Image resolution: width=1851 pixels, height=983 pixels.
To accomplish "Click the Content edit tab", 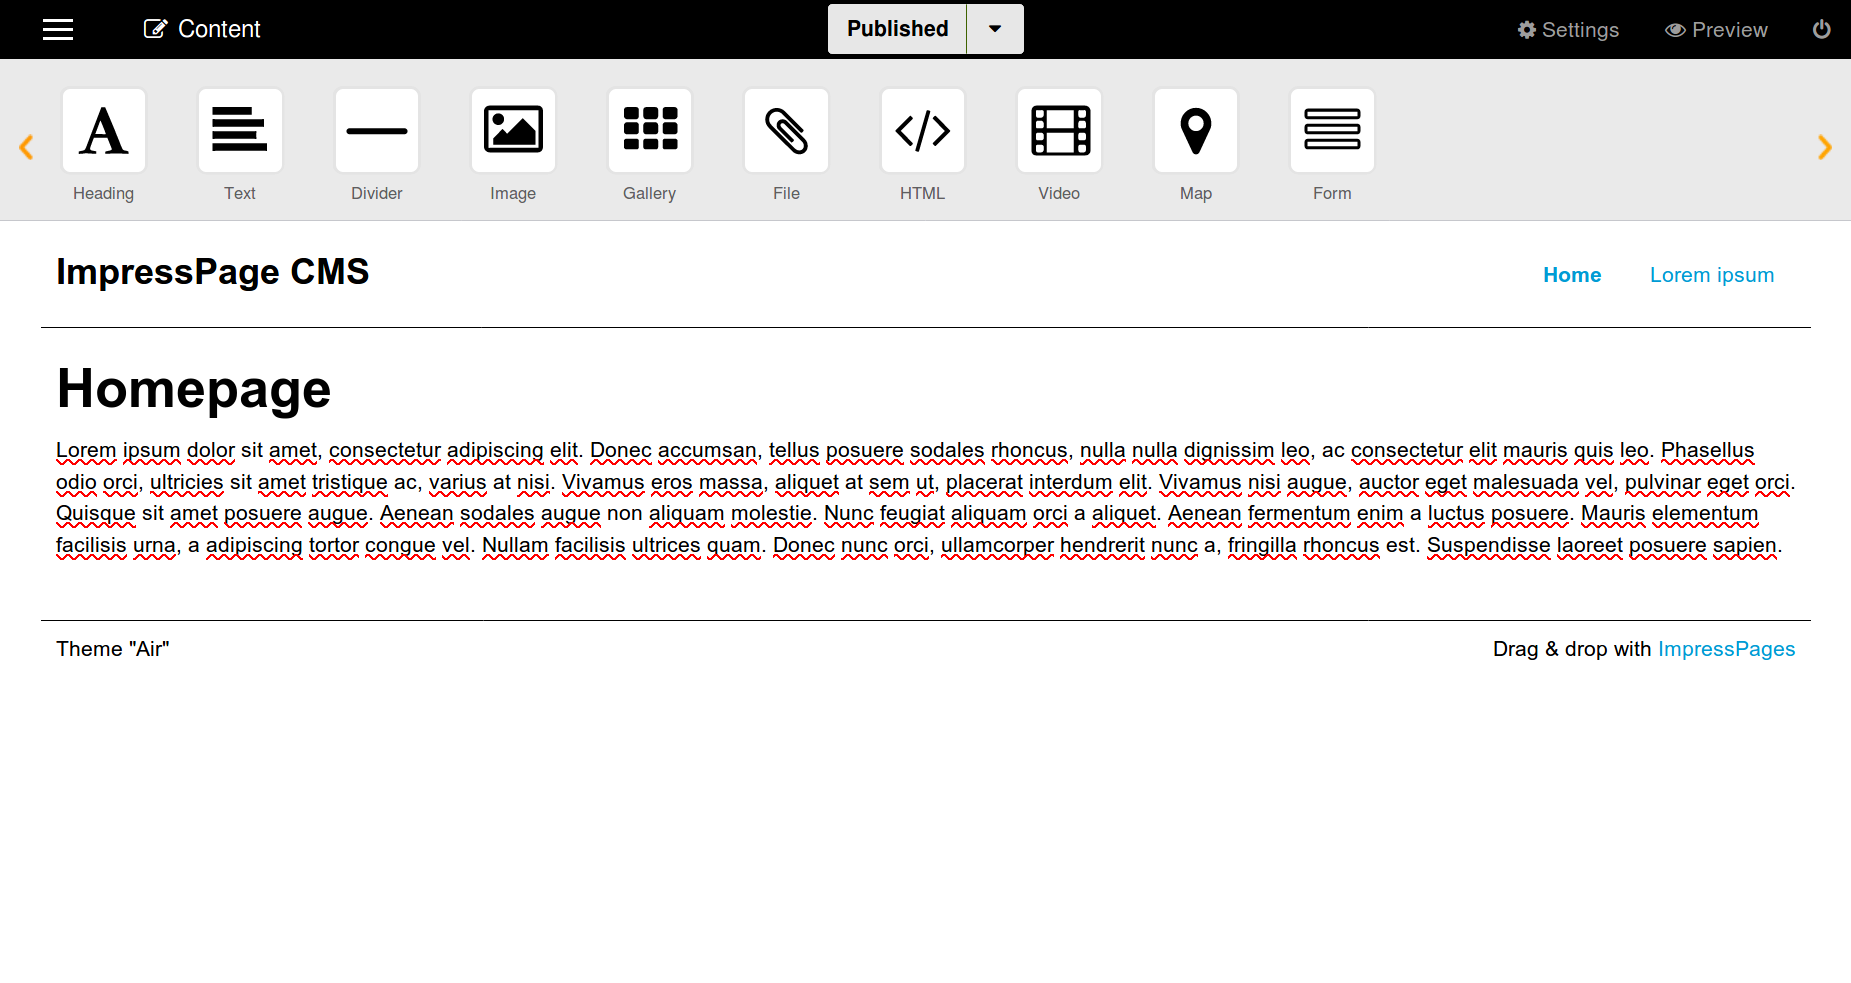I will pyautogui.click(x=202, y=29).
